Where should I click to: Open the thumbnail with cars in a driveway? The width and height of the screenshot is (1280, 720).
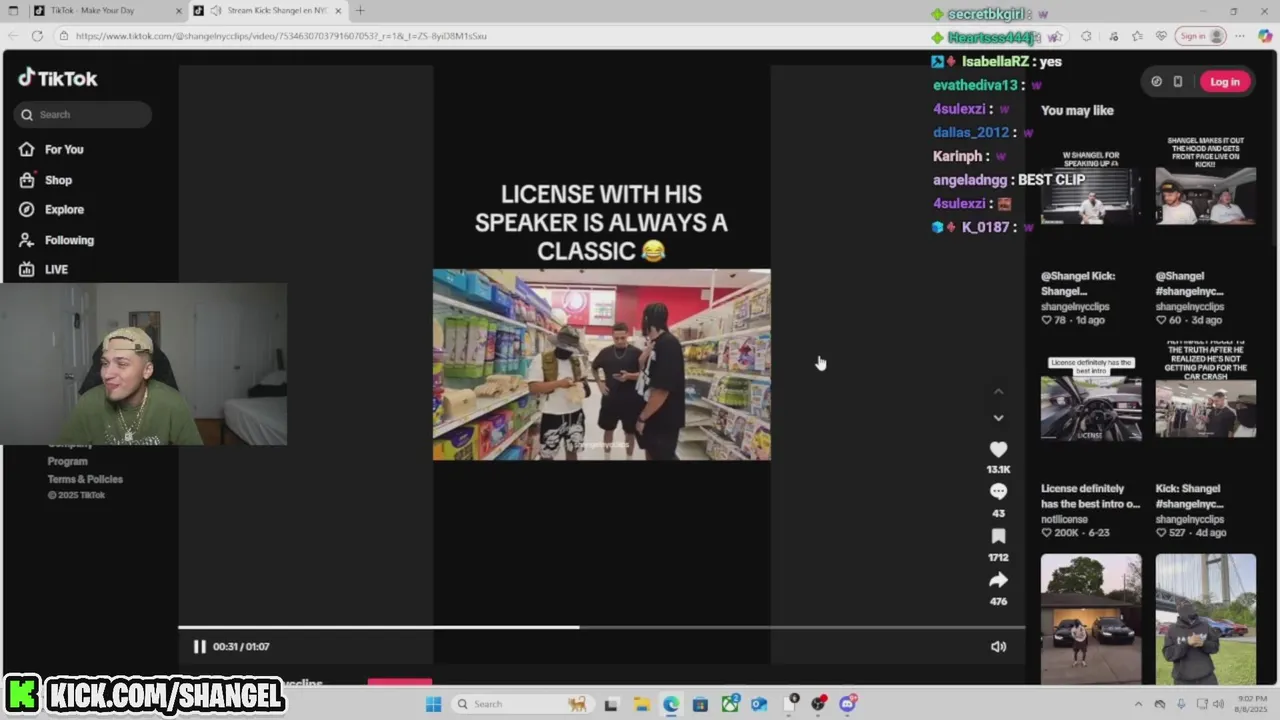point(1091,618)
